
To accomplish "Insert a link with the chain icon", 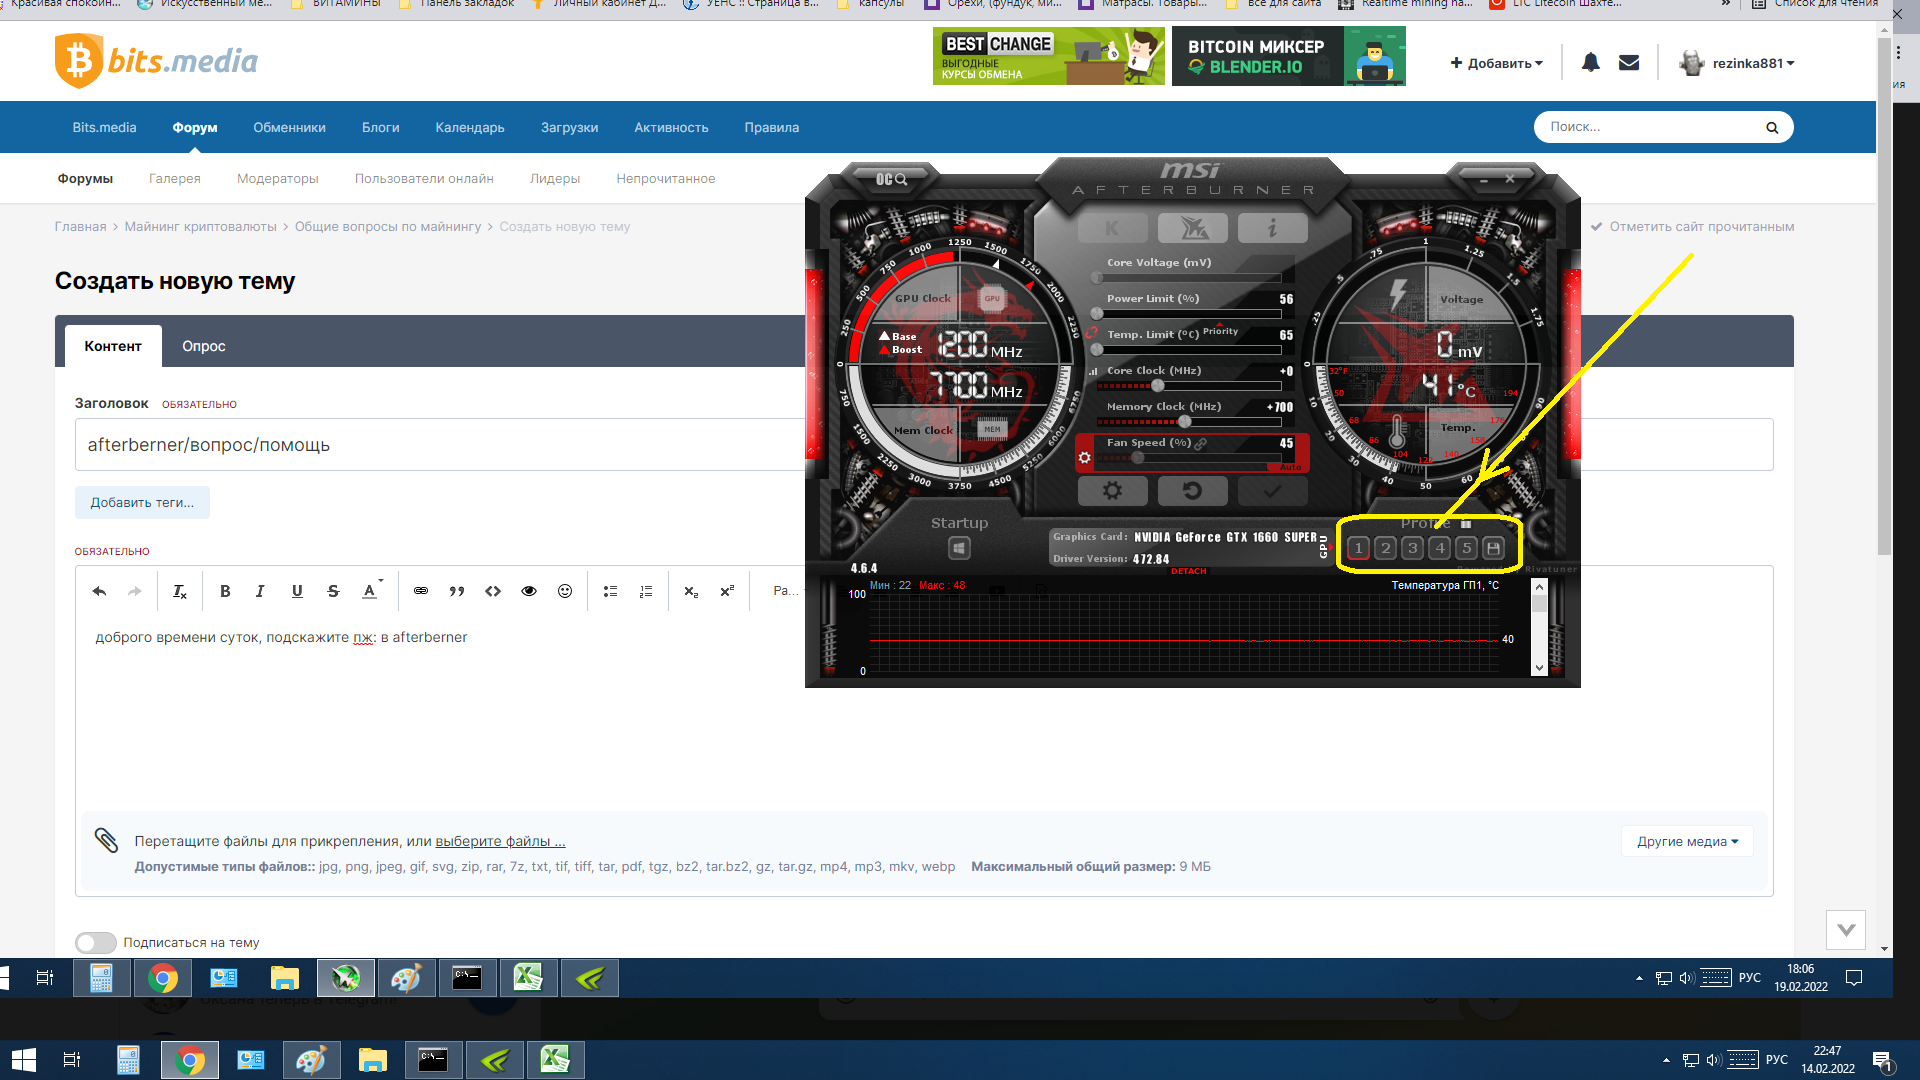I will coord(421,592).
